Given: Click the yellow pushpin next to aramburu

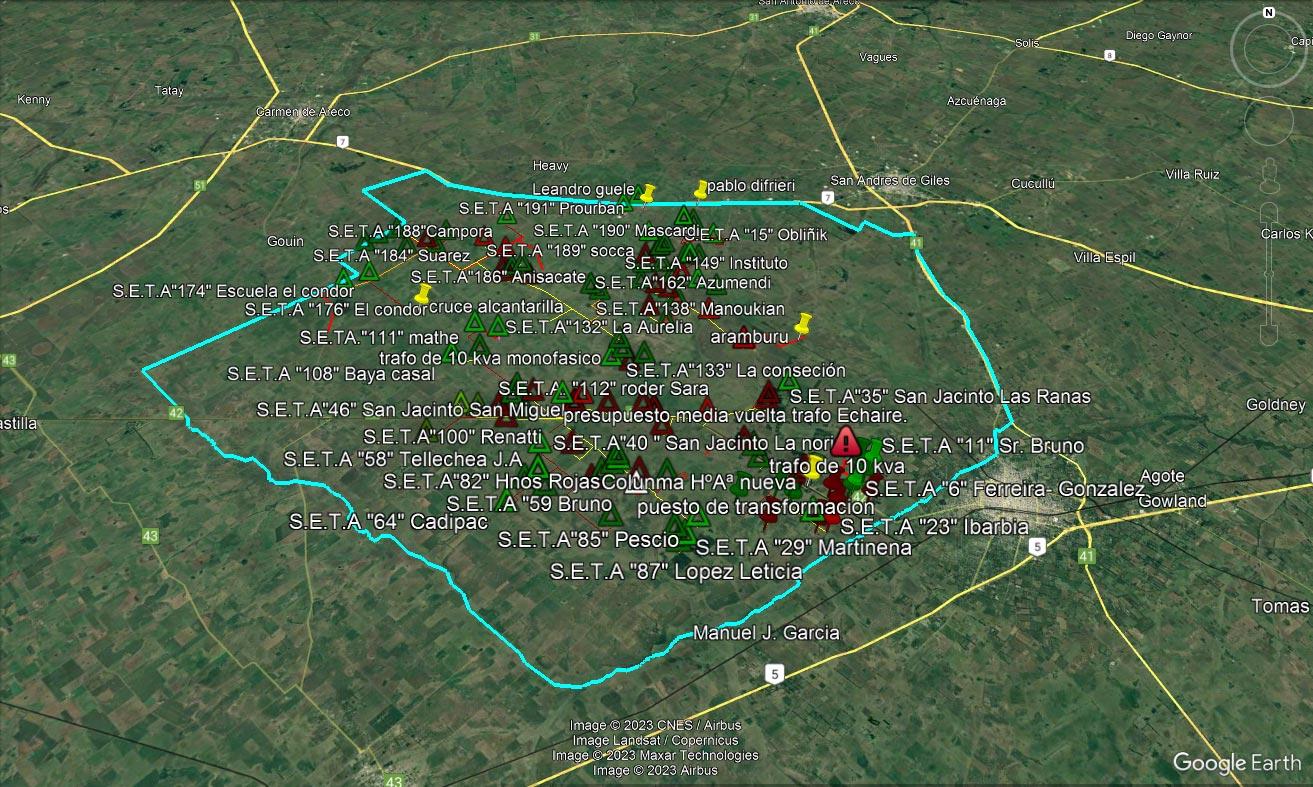Looking at the screenshot, I should (802, 324).
